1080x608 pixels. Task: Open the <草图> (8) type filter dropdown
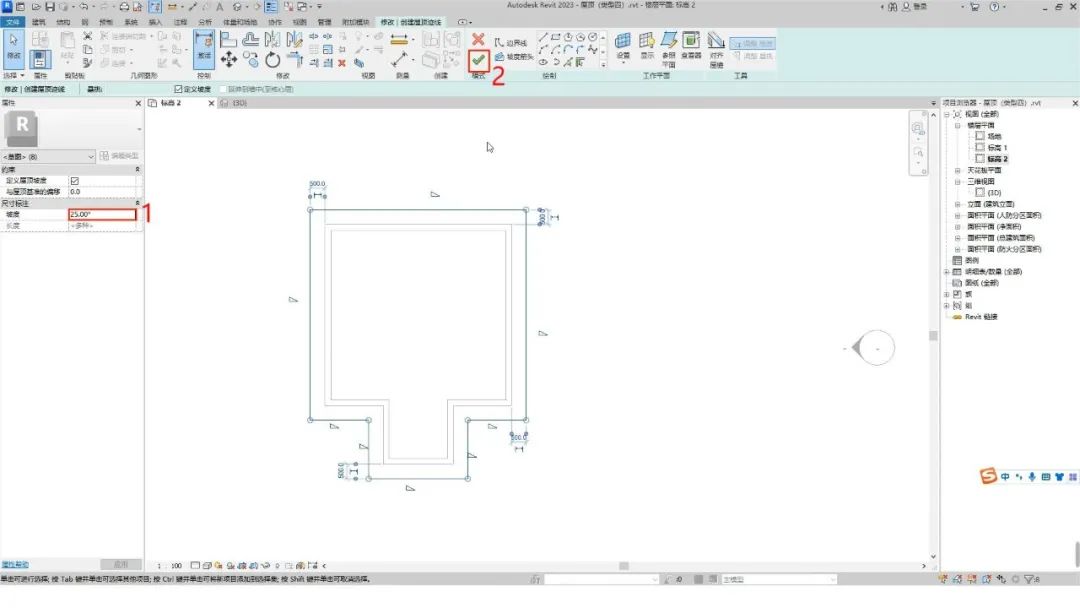pos(91,157)
